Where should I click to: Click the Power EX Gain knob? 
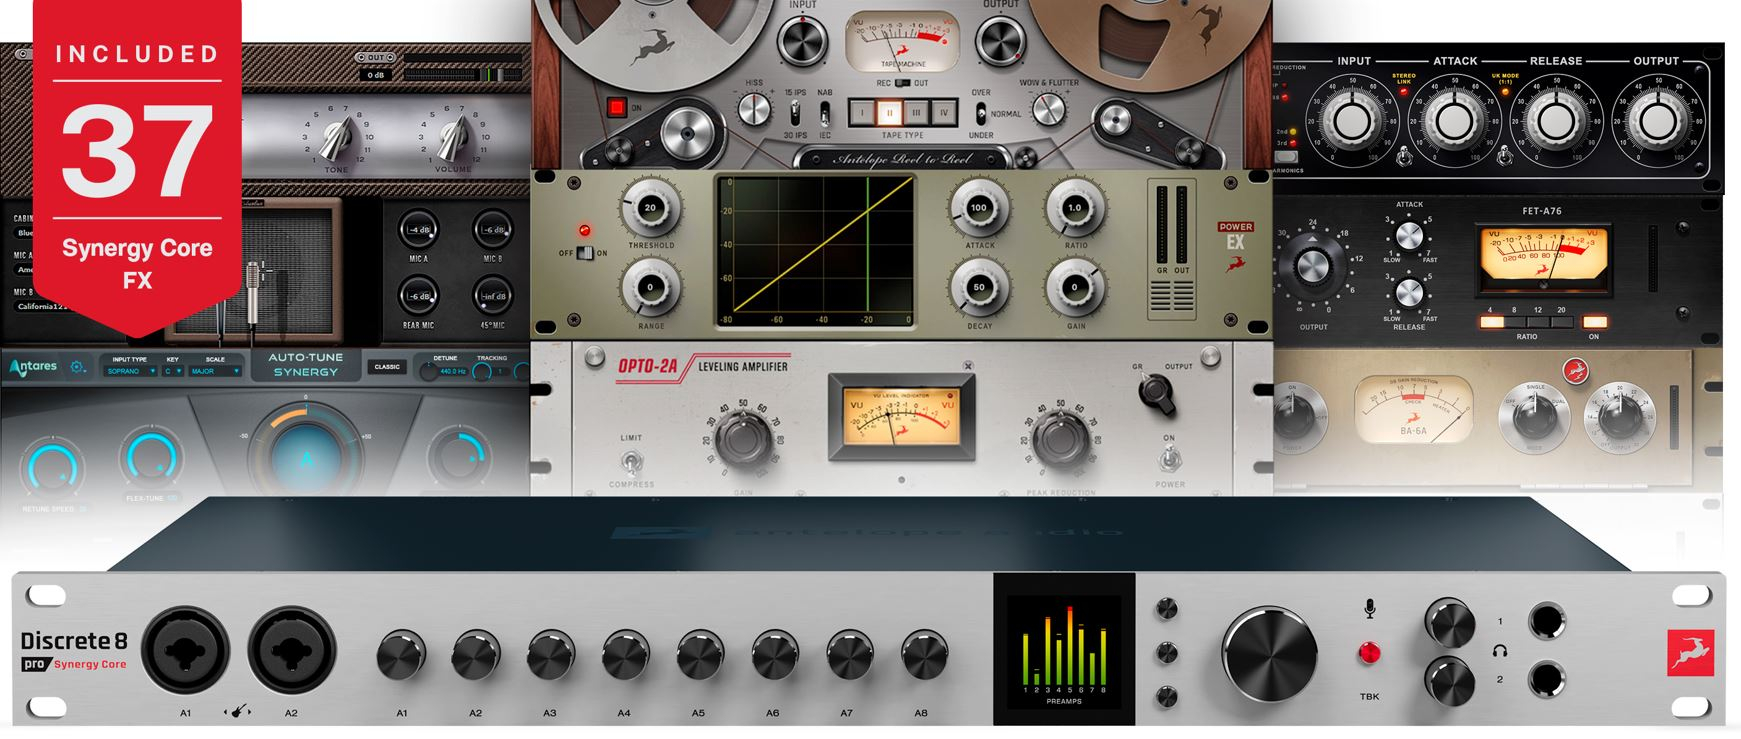1075,287
